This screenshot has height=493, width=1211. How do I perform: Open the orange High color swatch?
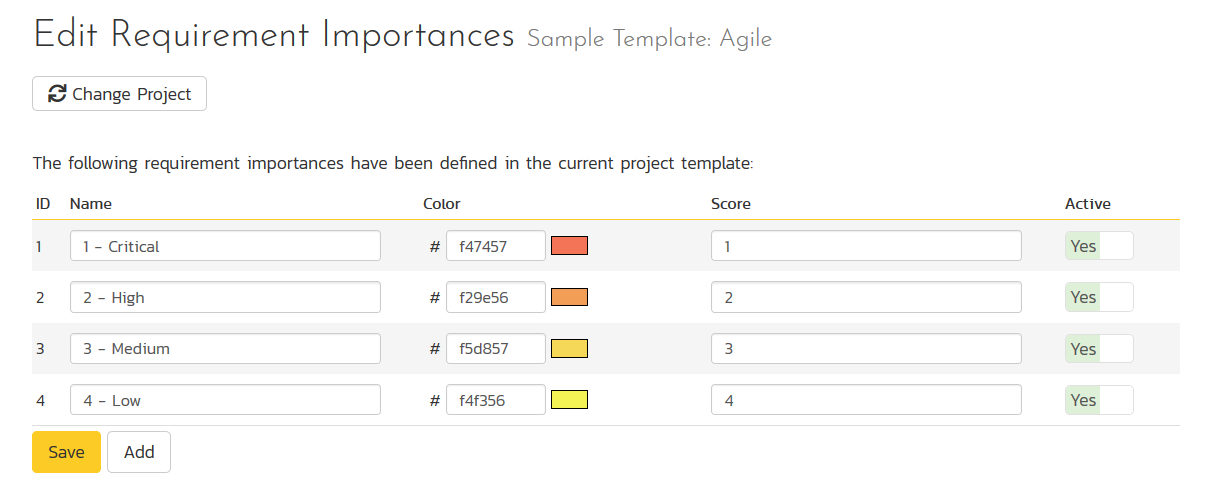coord(570,297)
